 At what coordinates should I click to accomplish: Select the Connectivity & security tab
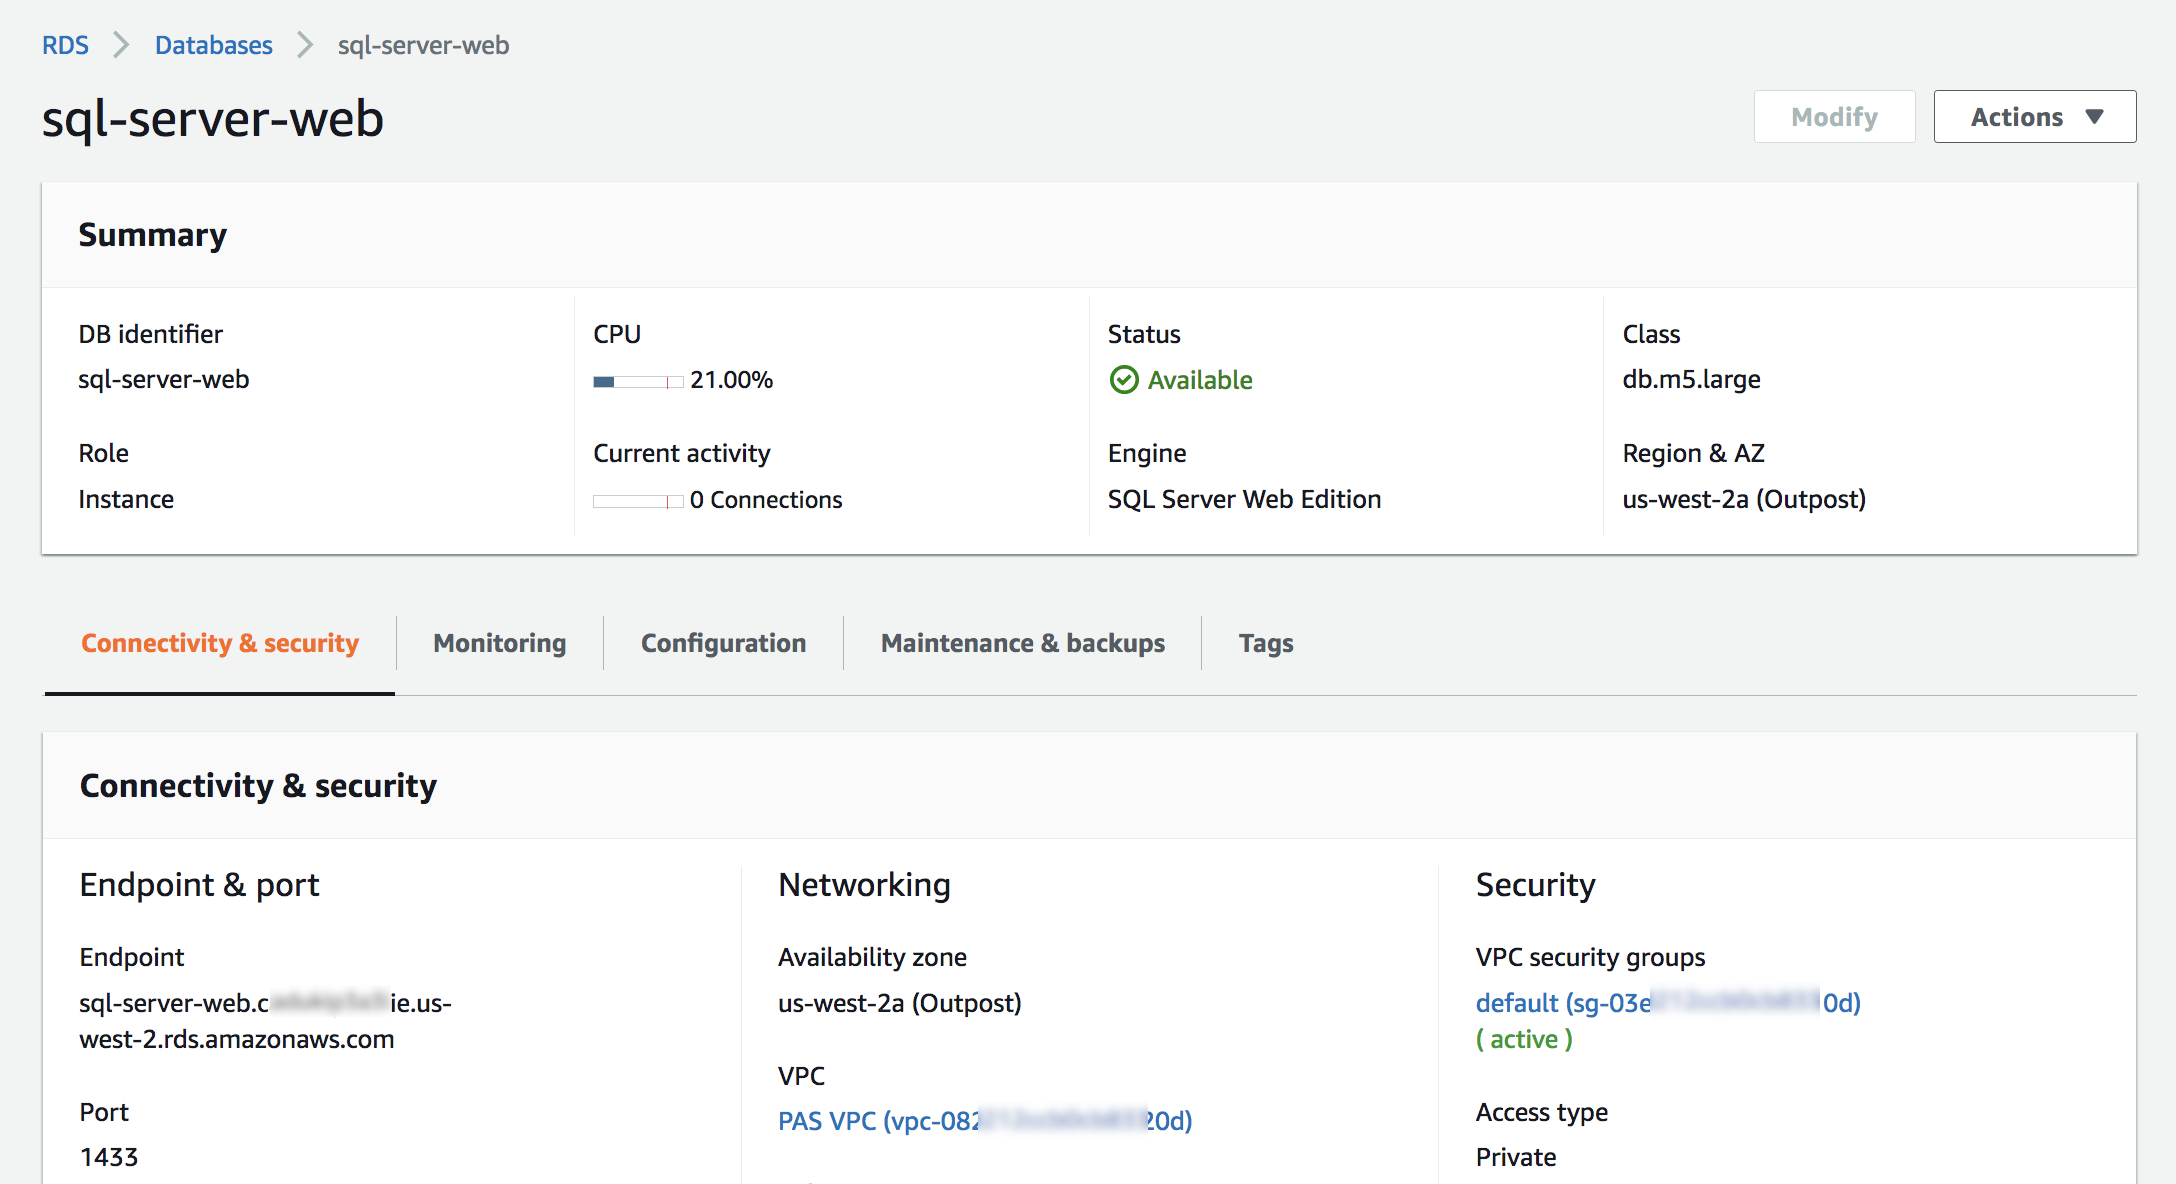point(220,643)
